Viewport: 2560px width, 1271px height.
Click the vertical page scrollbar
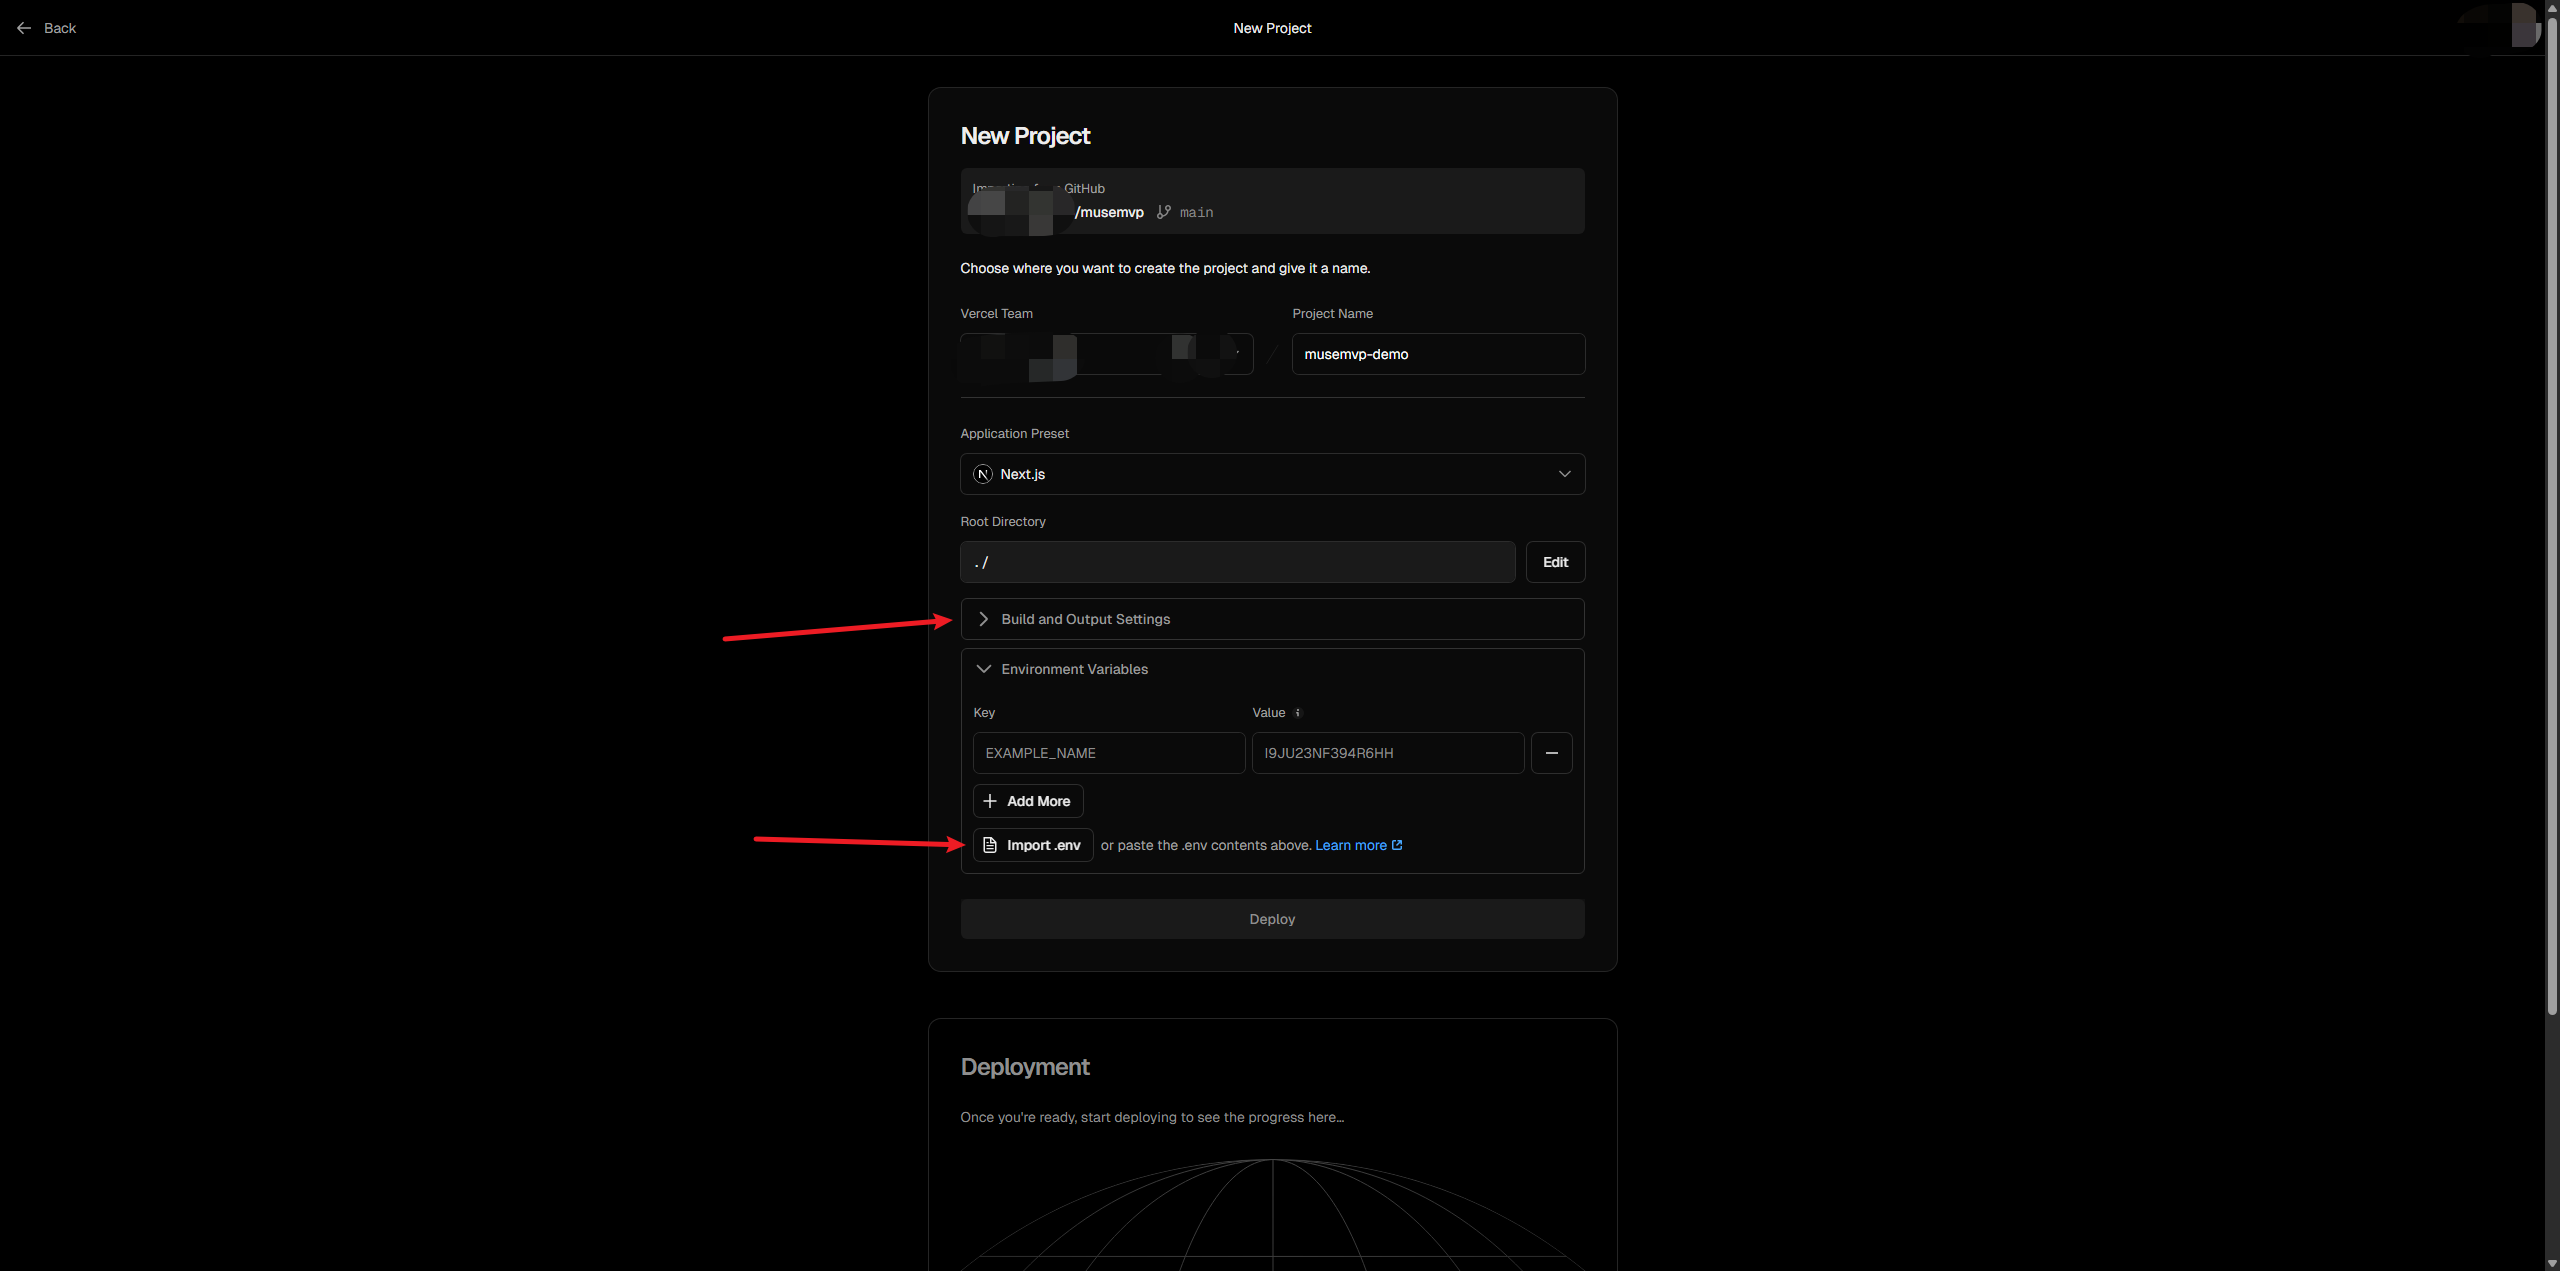point(2552,500)
